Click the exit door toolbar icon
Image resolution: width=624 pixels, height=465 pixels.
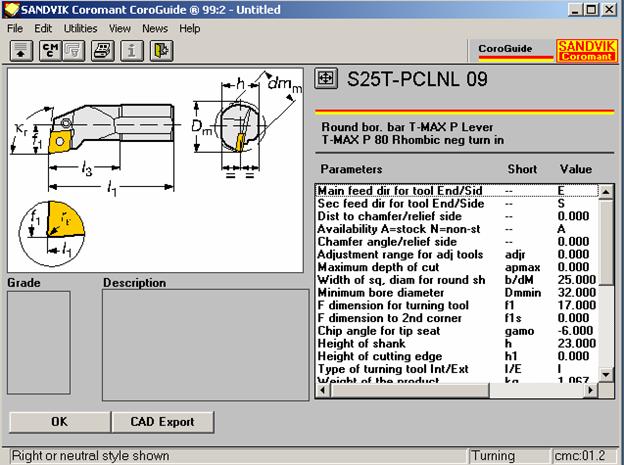[x=161, y=51]
